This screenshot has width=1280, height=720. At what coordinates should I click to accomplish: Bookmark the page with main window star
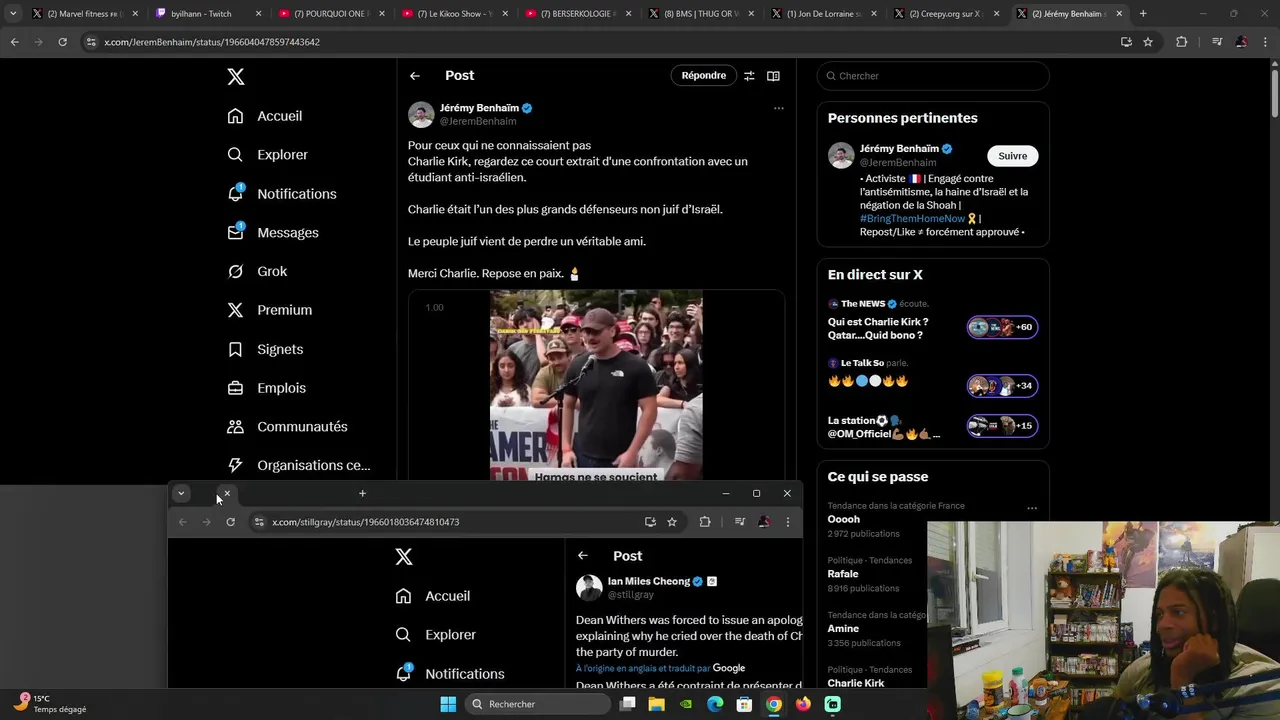click(x=1148, y=42)
